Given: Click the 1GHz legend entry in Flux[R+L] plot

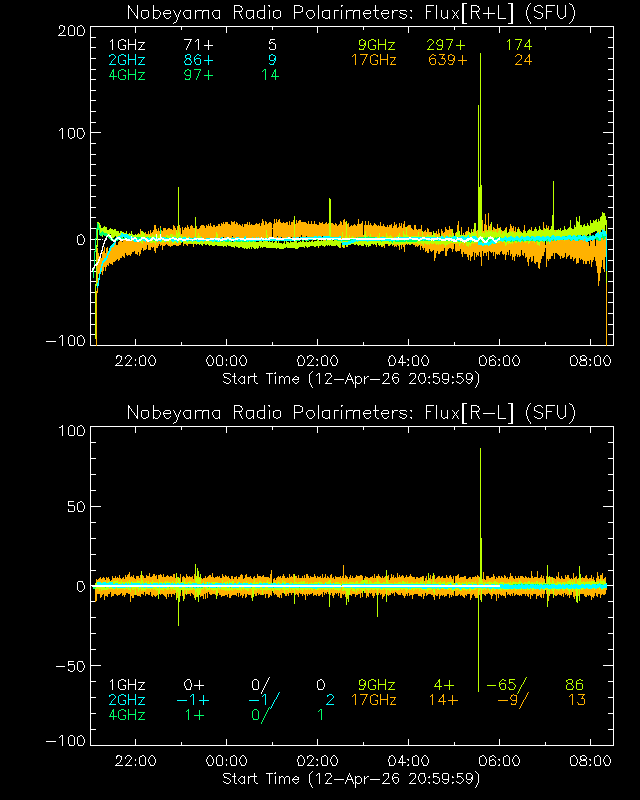Looking at the screenshot, I should tap(126, 45).
